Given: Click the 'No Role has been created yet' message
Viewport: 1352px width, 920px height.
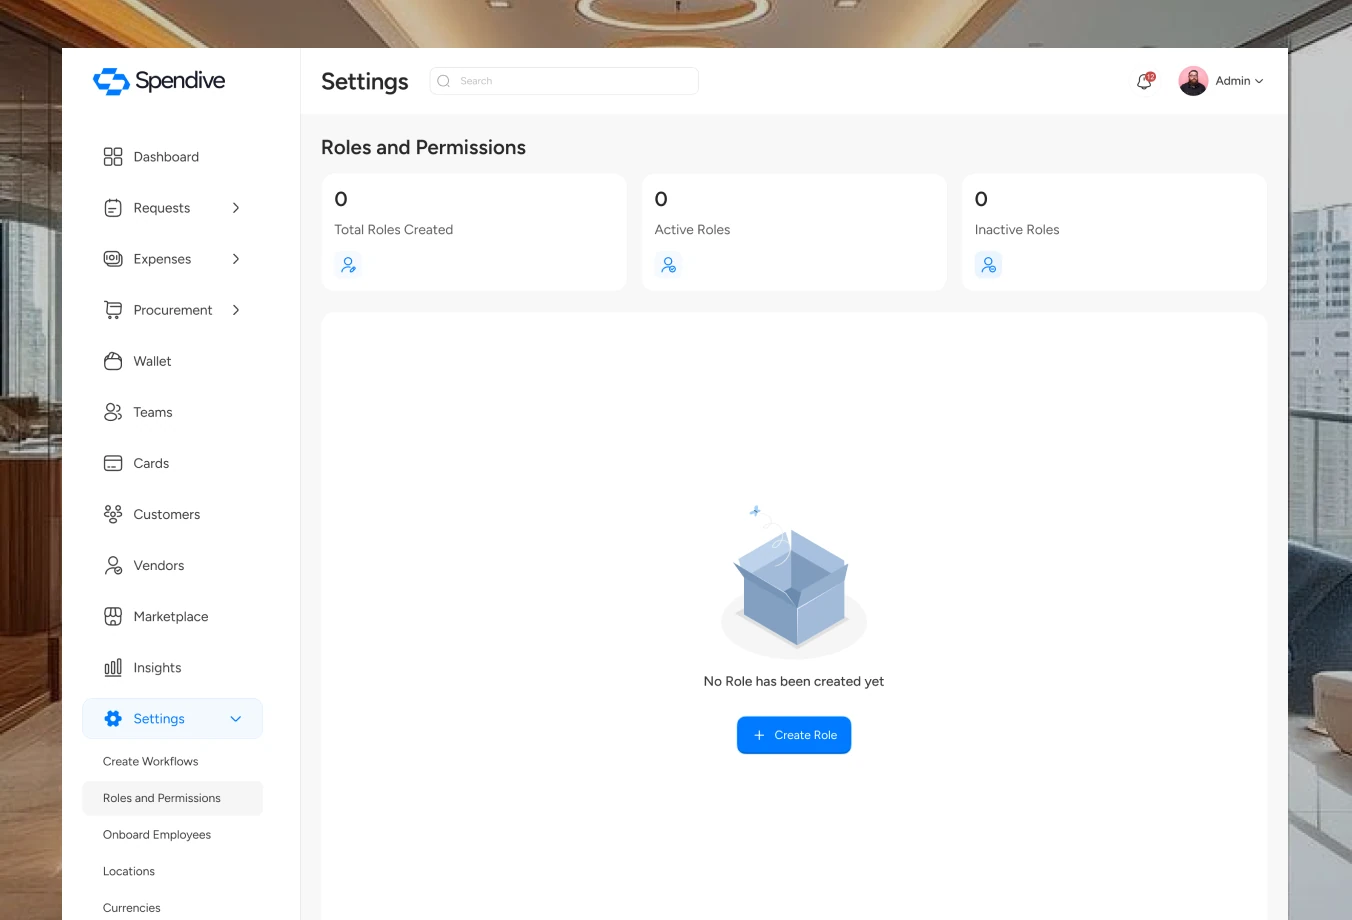Looking at the screenshot, I should (794, 681).
